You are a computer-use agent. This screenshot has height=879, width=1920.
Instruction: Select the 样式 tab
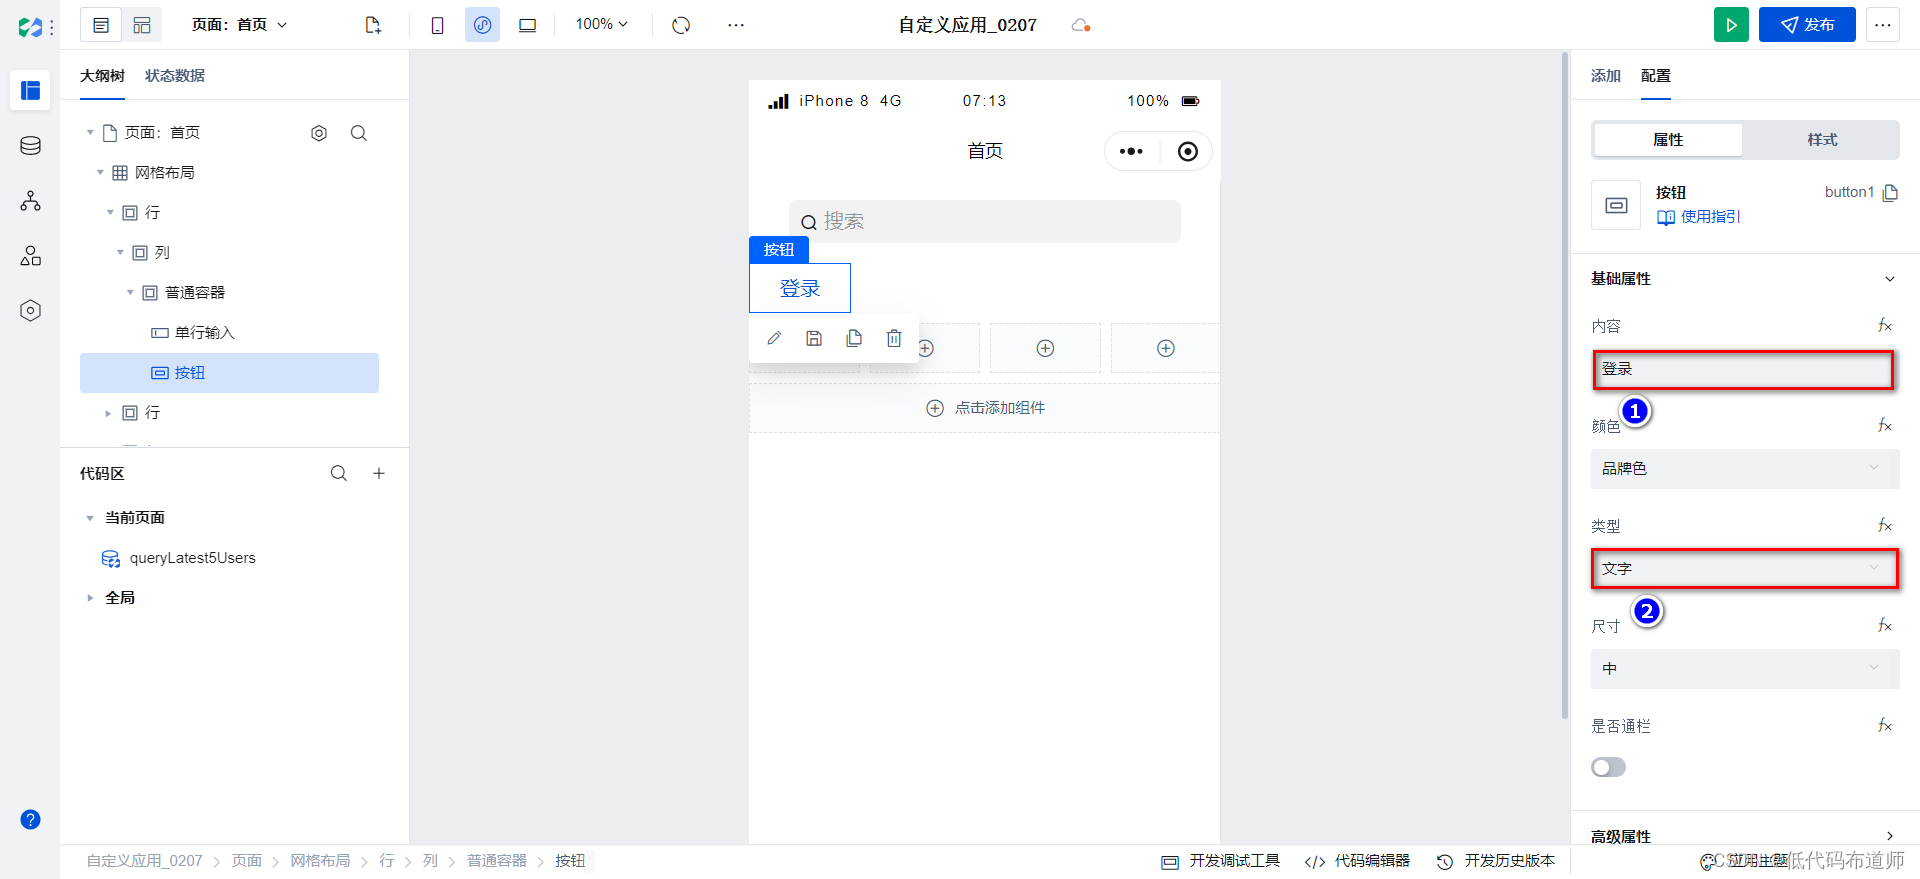1822,140
